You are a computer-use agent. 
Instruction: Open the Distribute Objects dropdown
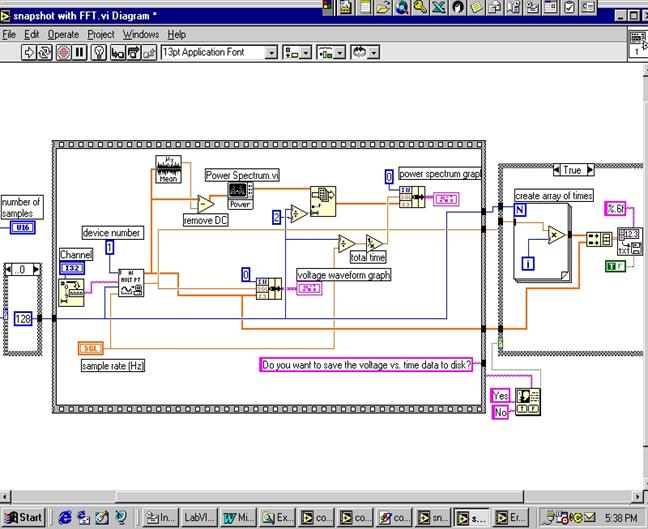(331, 52)
